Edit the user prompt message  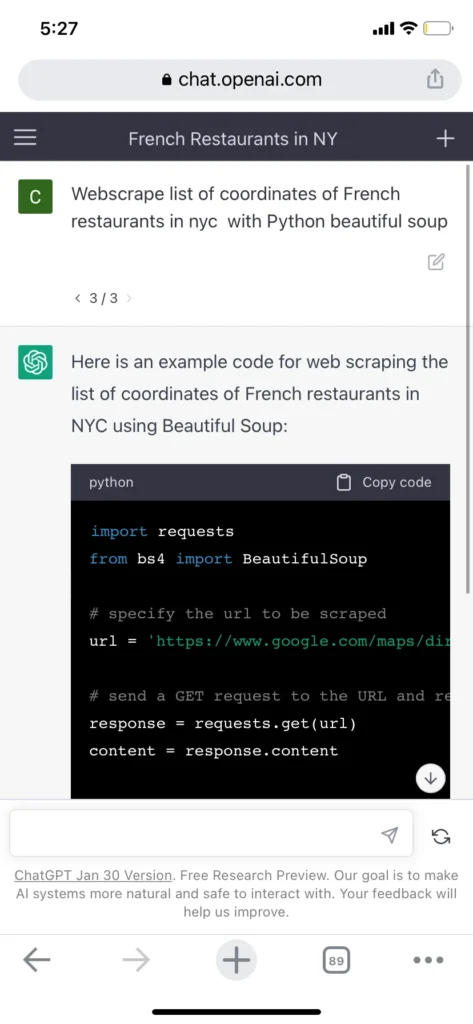point(436,262)
